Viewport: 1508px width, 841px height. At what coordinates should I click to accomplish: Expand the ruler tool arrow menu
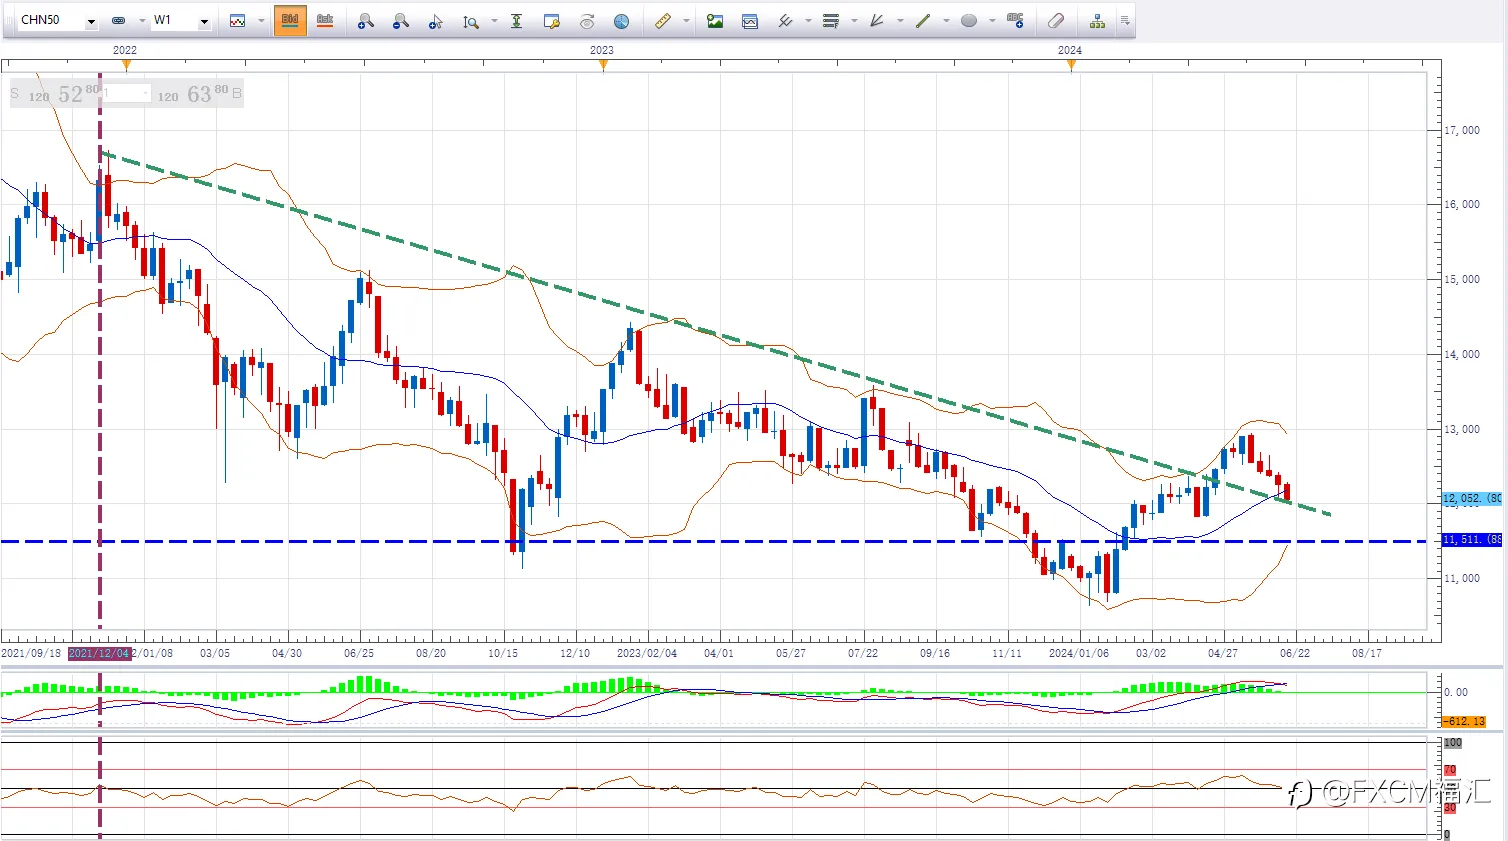tap(686, 21)
